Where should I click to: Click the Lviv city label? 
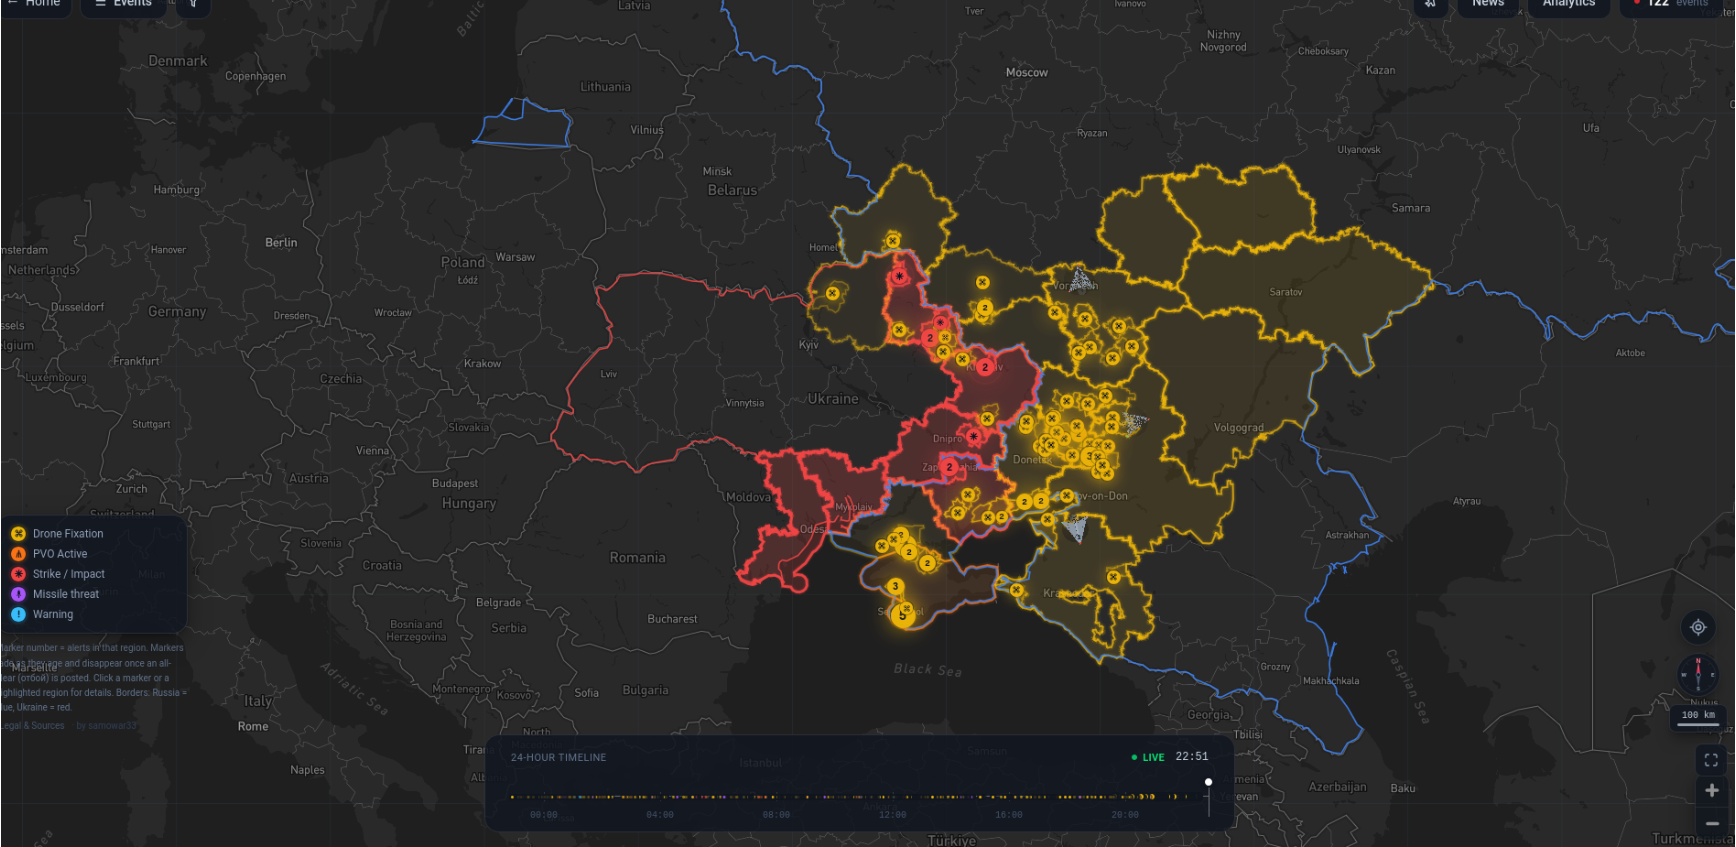(609, 374)
